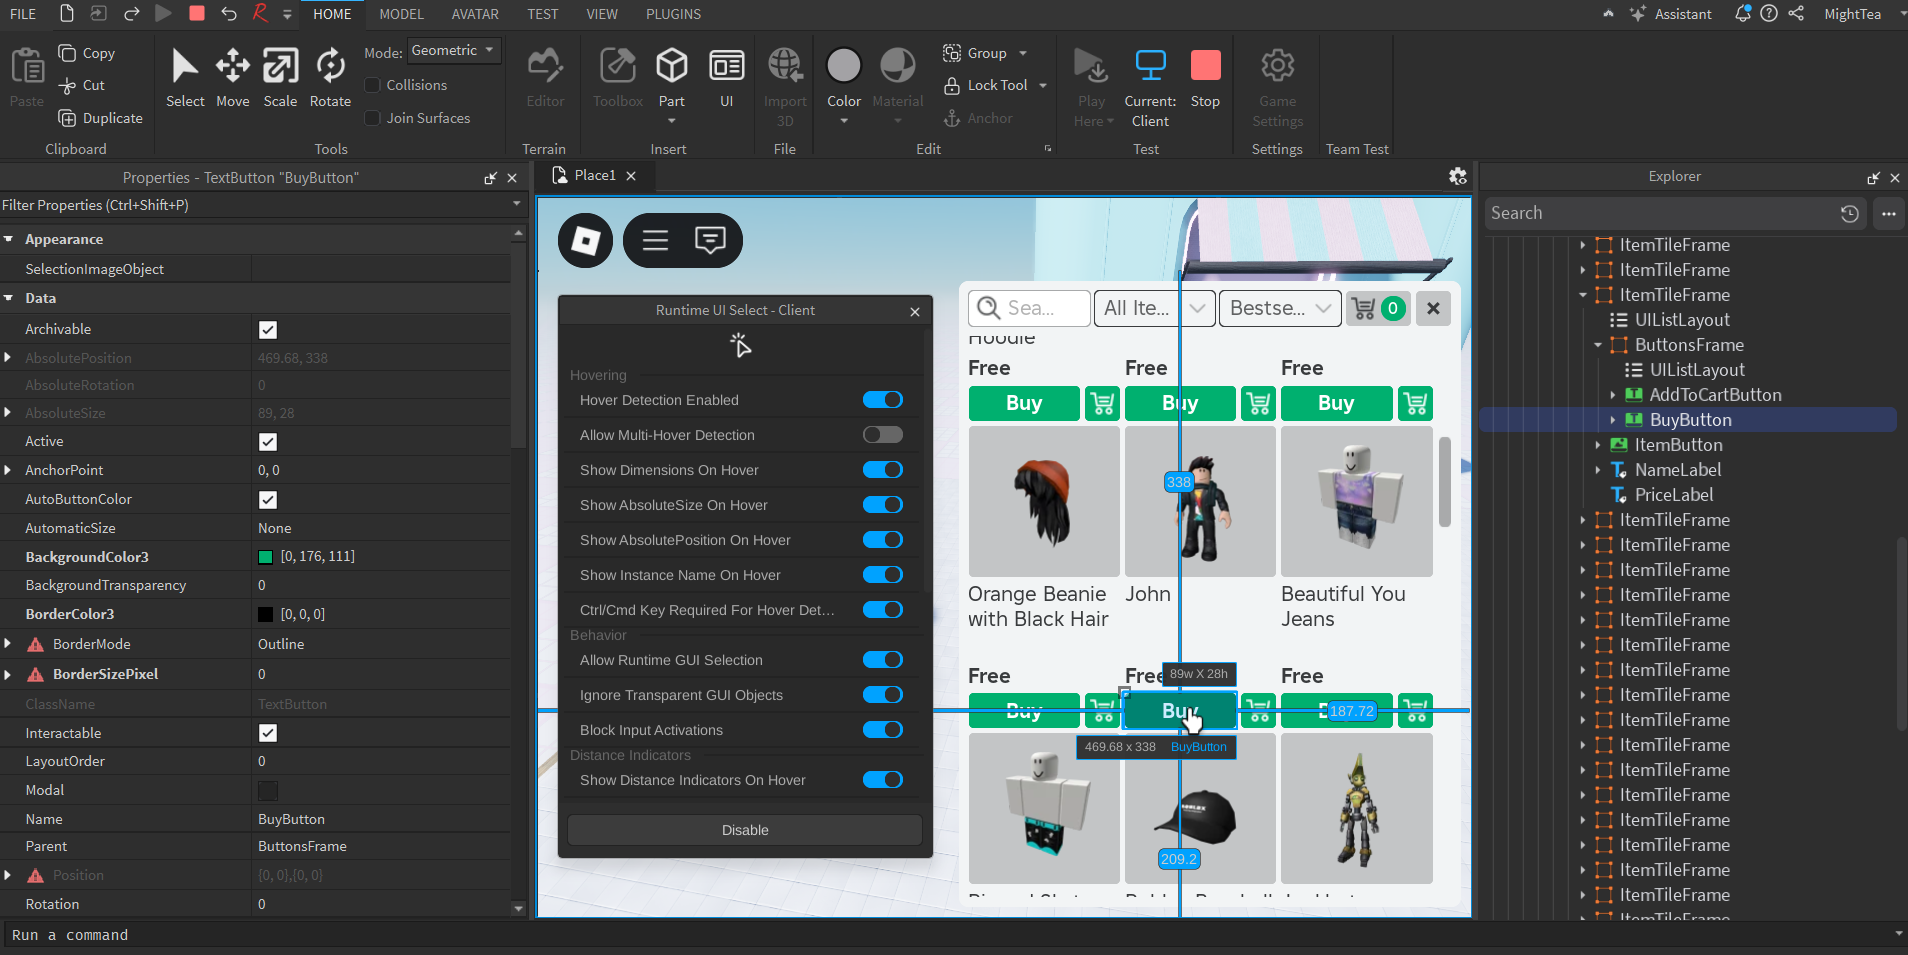This screenshot has height=955, width=1908.
Task: Collapse the Appearance section
Action: click(x=8, y=239)
